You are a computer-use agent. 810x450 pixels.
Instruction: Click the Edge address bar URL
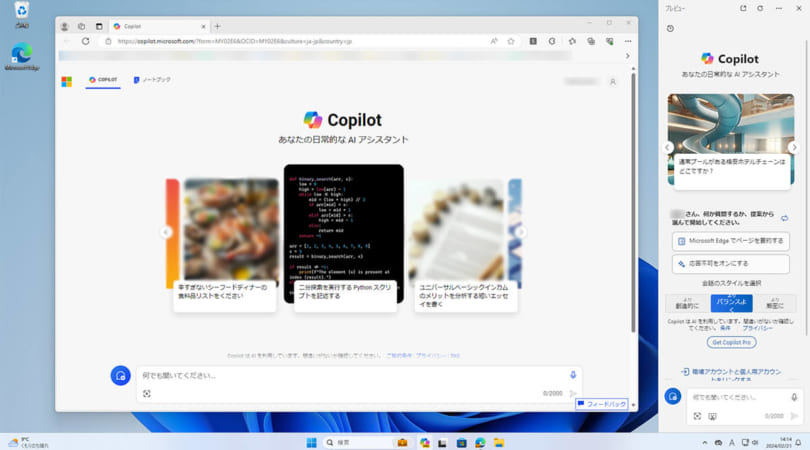click(x=235, y=41)
